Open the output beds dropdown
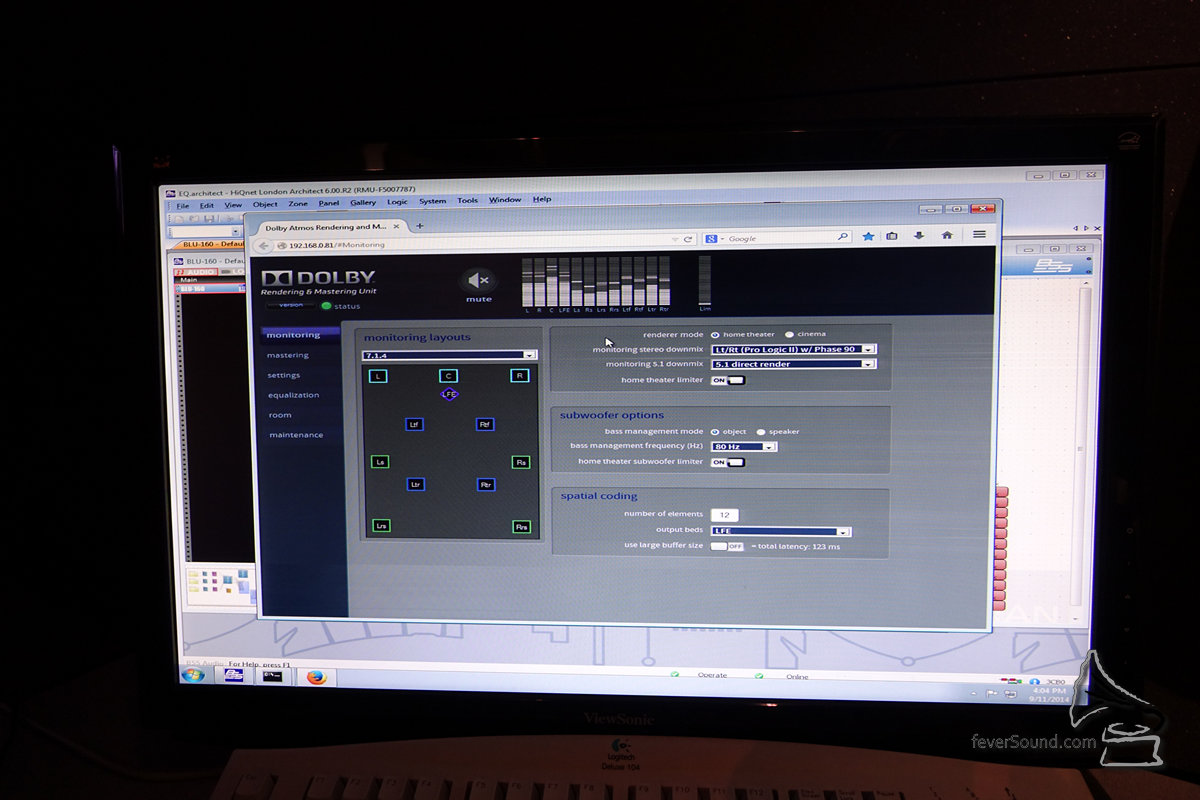 pyautogui.click(x=781, y=532)
